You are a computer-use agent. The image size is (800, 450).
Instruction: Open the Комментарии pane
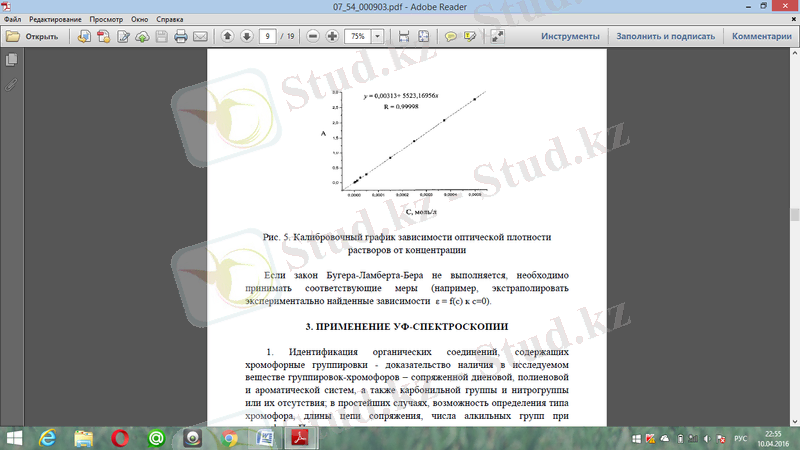(x=761, y=37)
